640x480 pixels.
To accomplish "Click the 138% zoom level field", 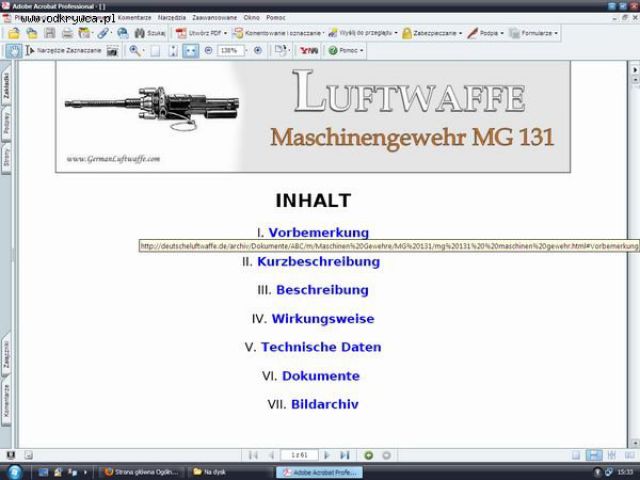I will 229,50.
